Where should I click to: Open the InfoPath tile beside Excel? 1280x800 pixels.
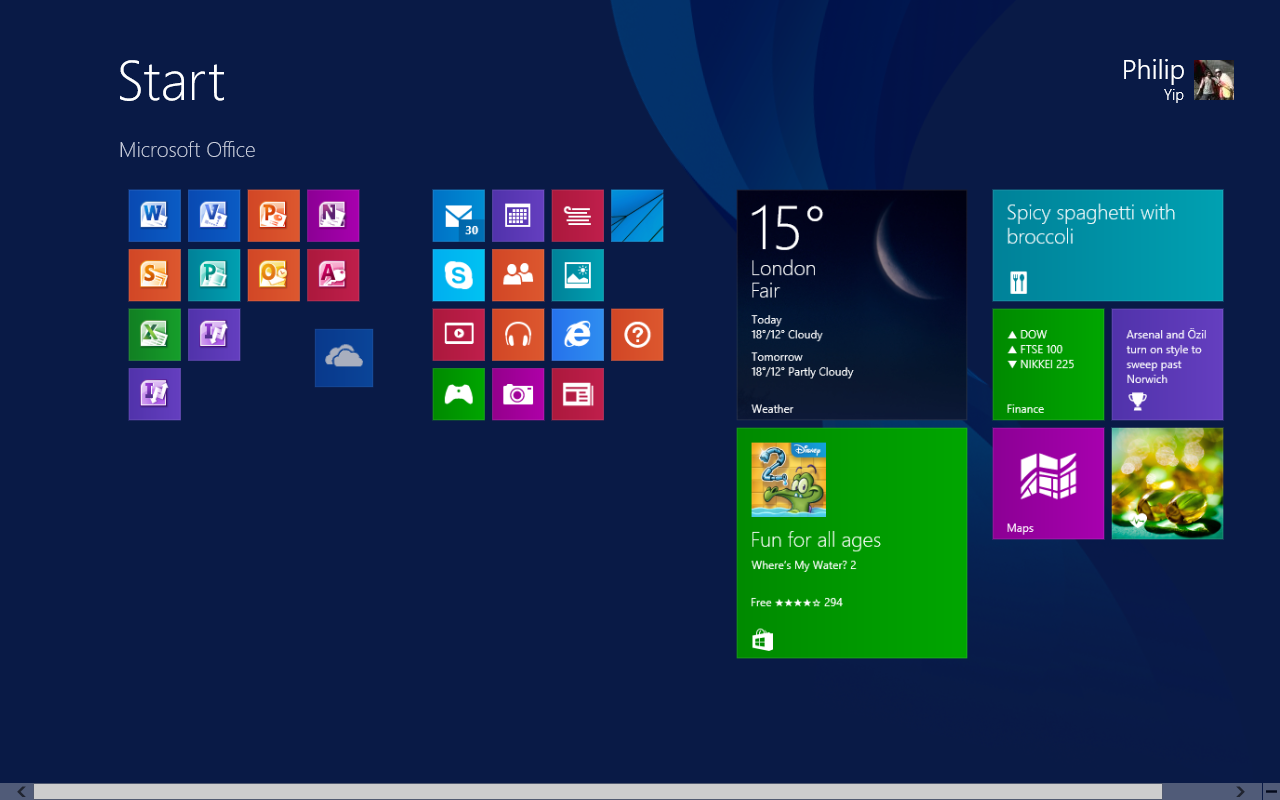click(x=214, y=335)
